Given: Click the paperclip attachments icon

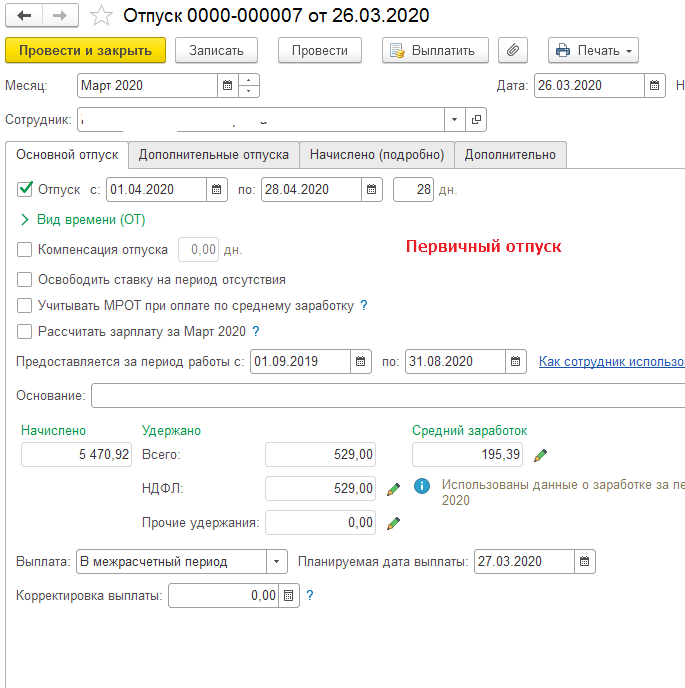Looking at the screenshot, I should tap(513, 50).
